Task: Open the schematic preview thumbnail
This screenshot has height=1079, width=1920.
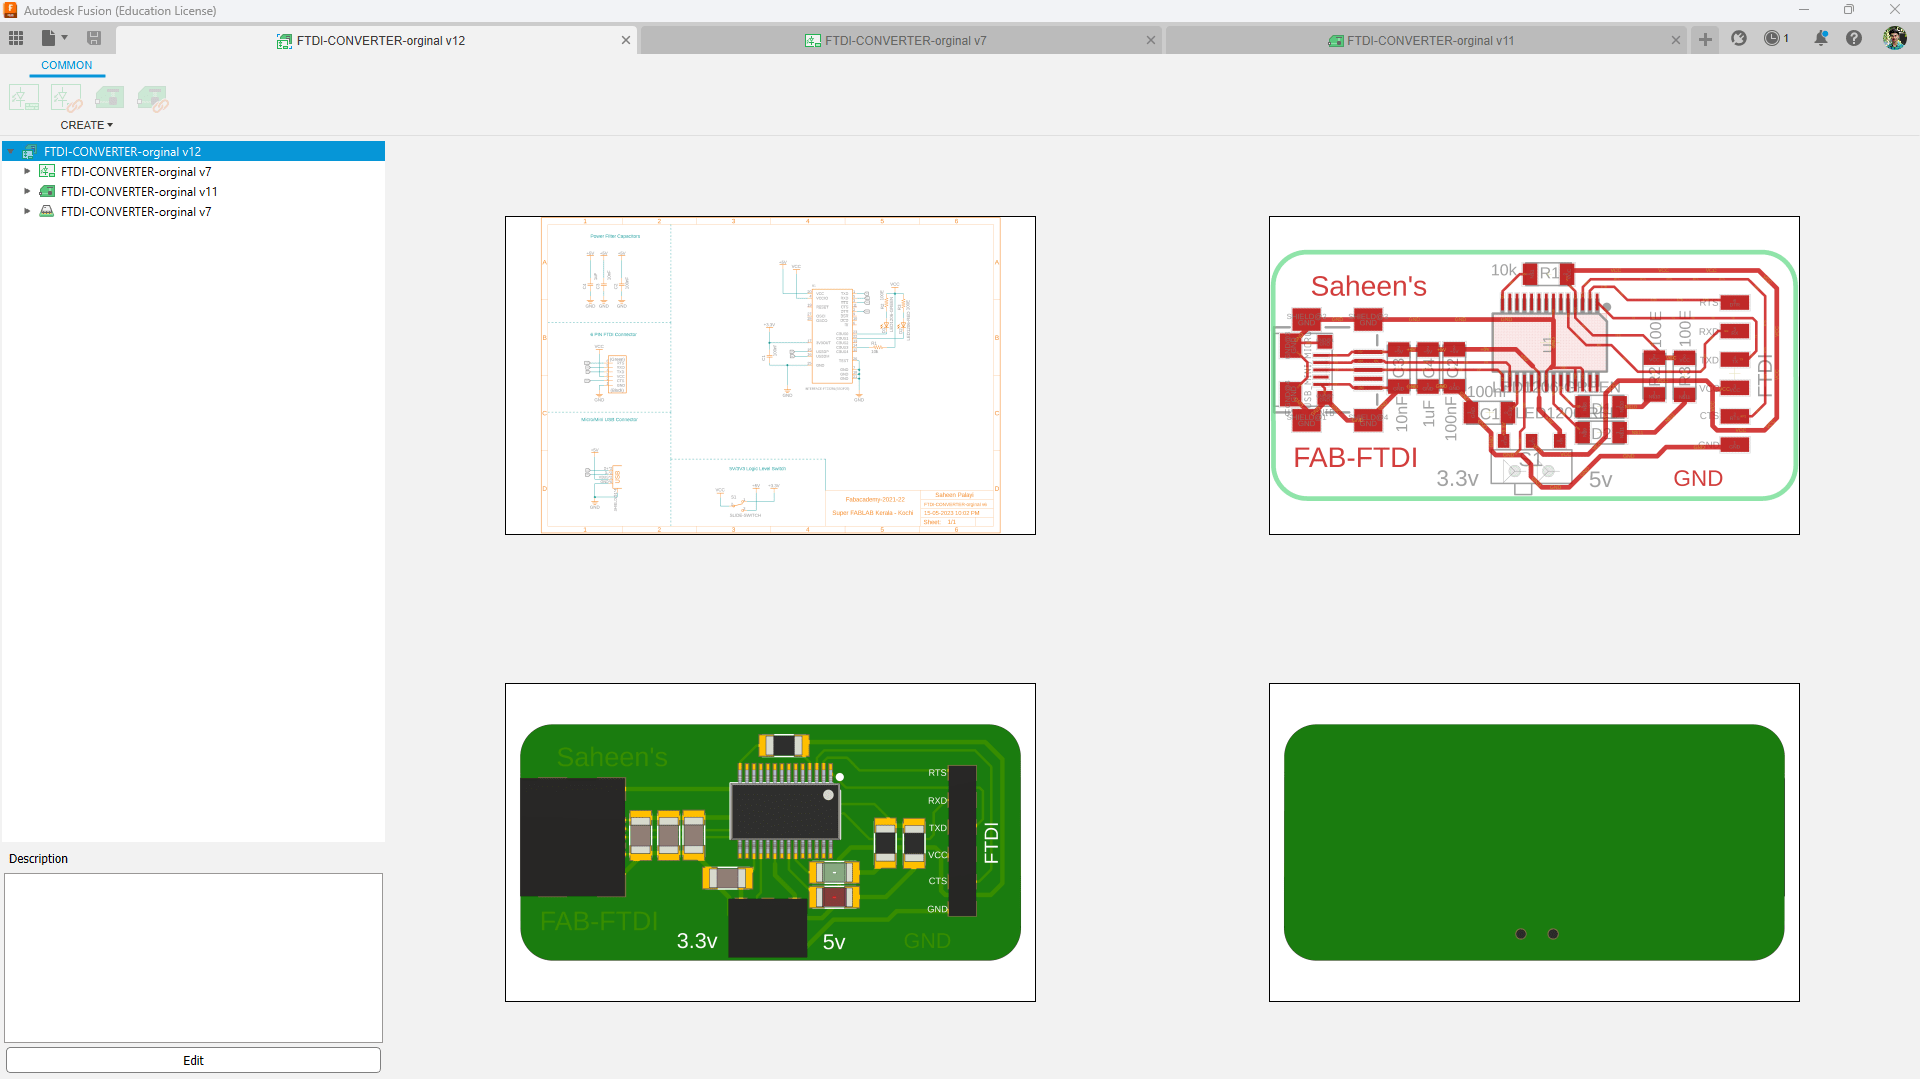Action: pyautogui.click(x=770, y=375)
